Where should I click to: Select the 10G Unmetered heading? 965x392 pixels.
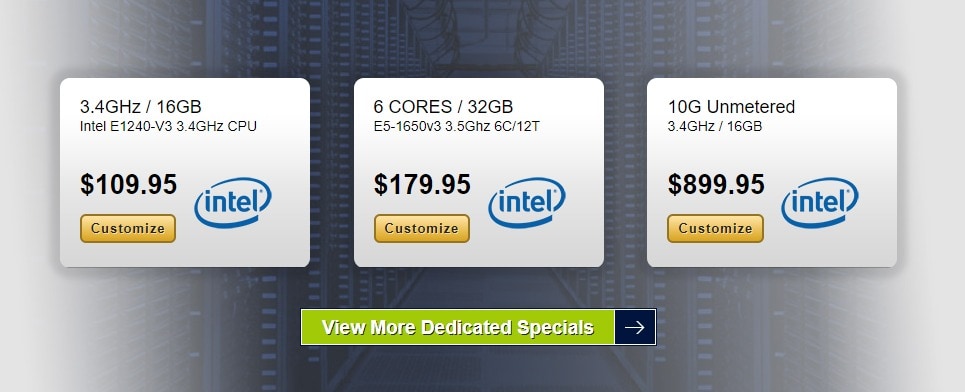point(731,106)
